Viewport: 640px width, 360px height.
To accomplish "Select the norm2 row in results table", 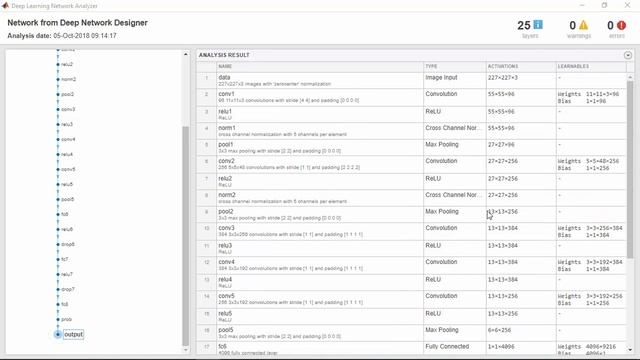I will tap(411, 198).
